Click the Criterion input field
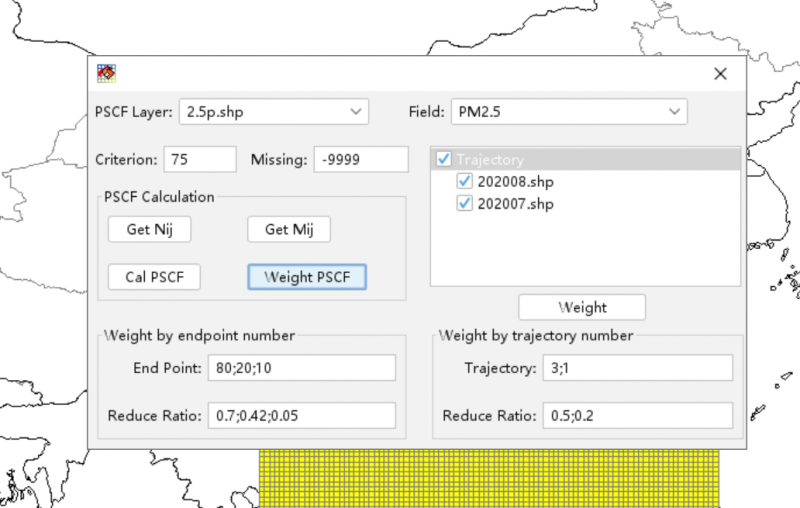This screenshot has height=508, width=800. point(201,159)
